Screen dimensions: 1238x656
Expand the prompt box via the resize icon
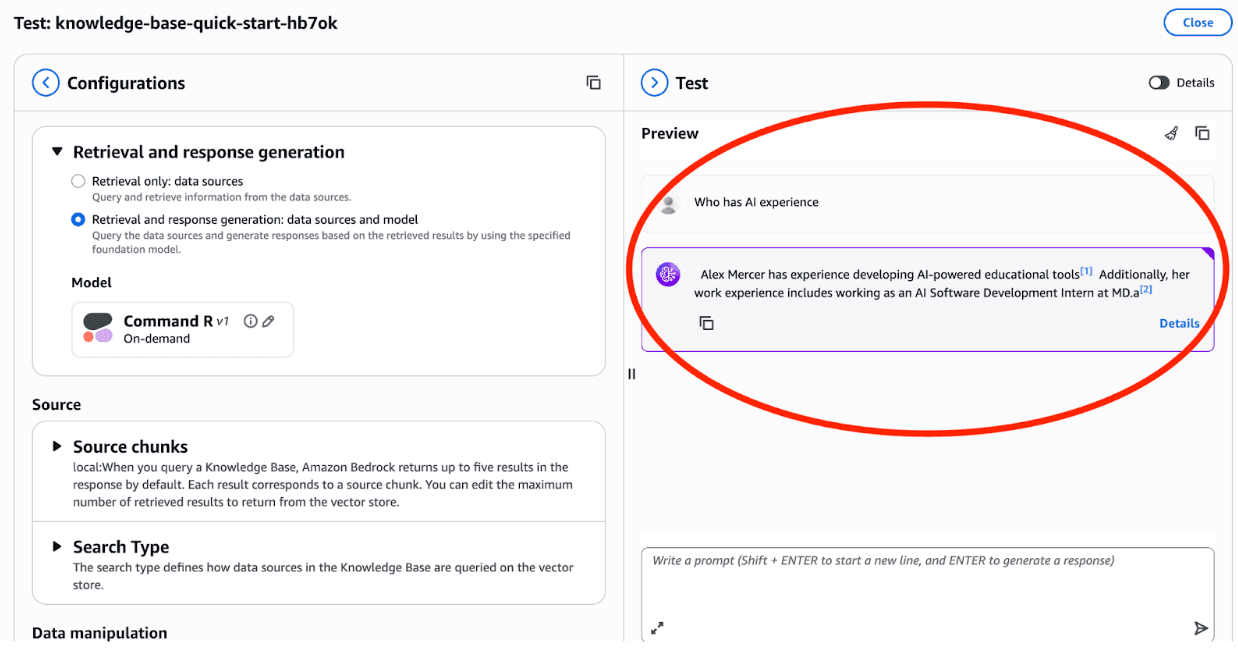657,630
